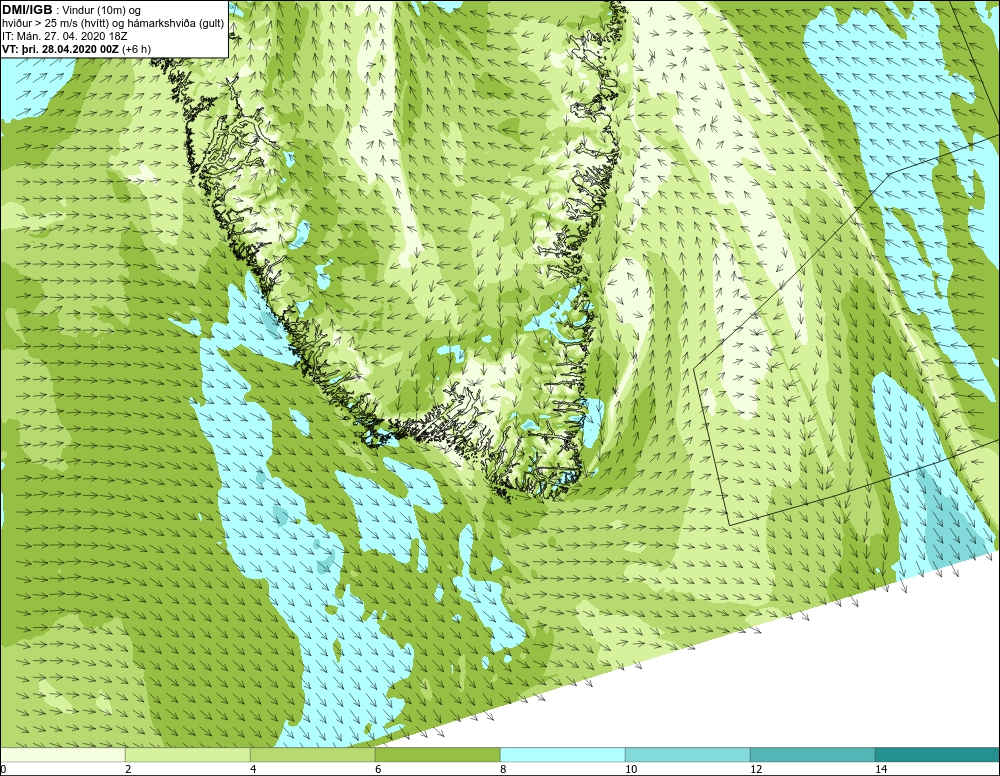Image resolution: width=1000 pixels, height=776 pixels.
Task: Click the 8–10 m/s light cyan color bar segment
Action: 562,755
